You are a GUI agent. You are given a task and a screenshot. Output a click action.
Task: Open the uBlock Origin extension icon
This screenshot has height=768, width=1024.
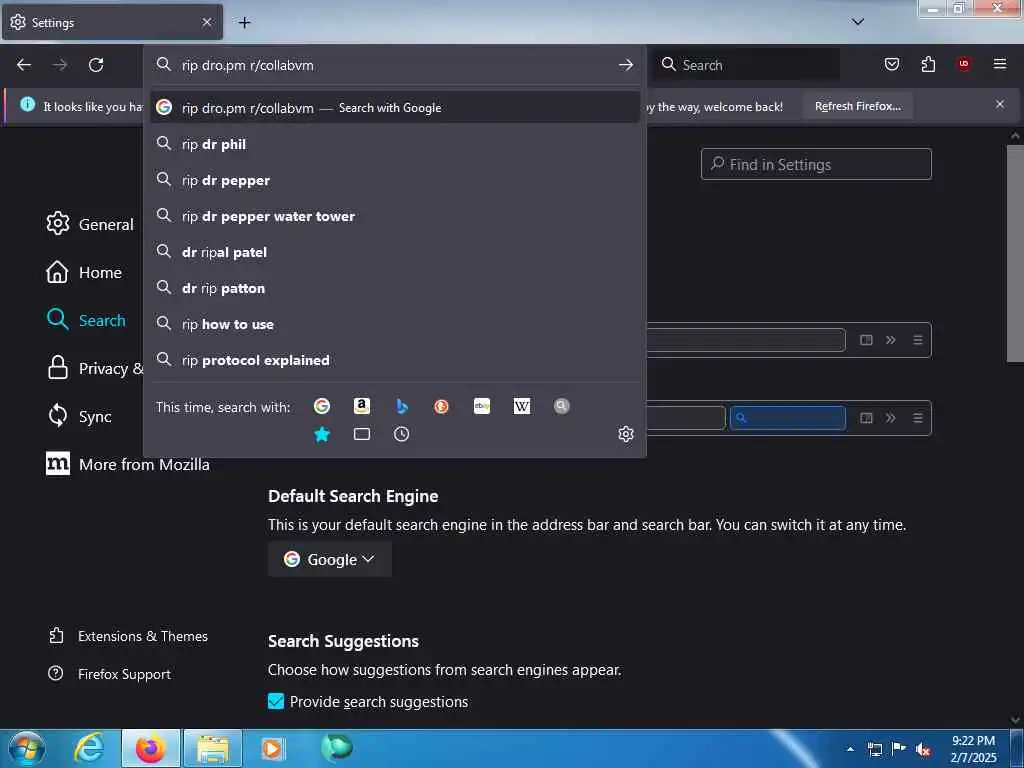pyautogui.click(x=964, y=64)
